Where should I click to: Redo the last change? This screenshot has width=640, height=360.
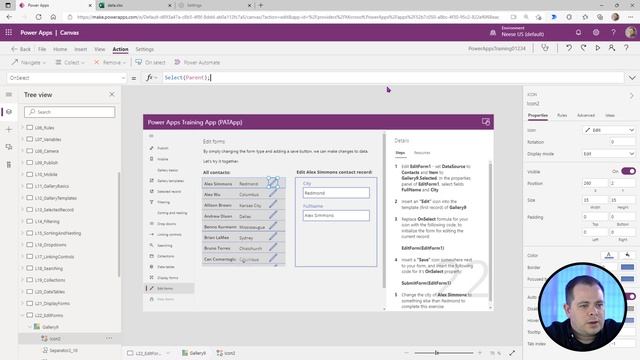click(x=584, y=48)
